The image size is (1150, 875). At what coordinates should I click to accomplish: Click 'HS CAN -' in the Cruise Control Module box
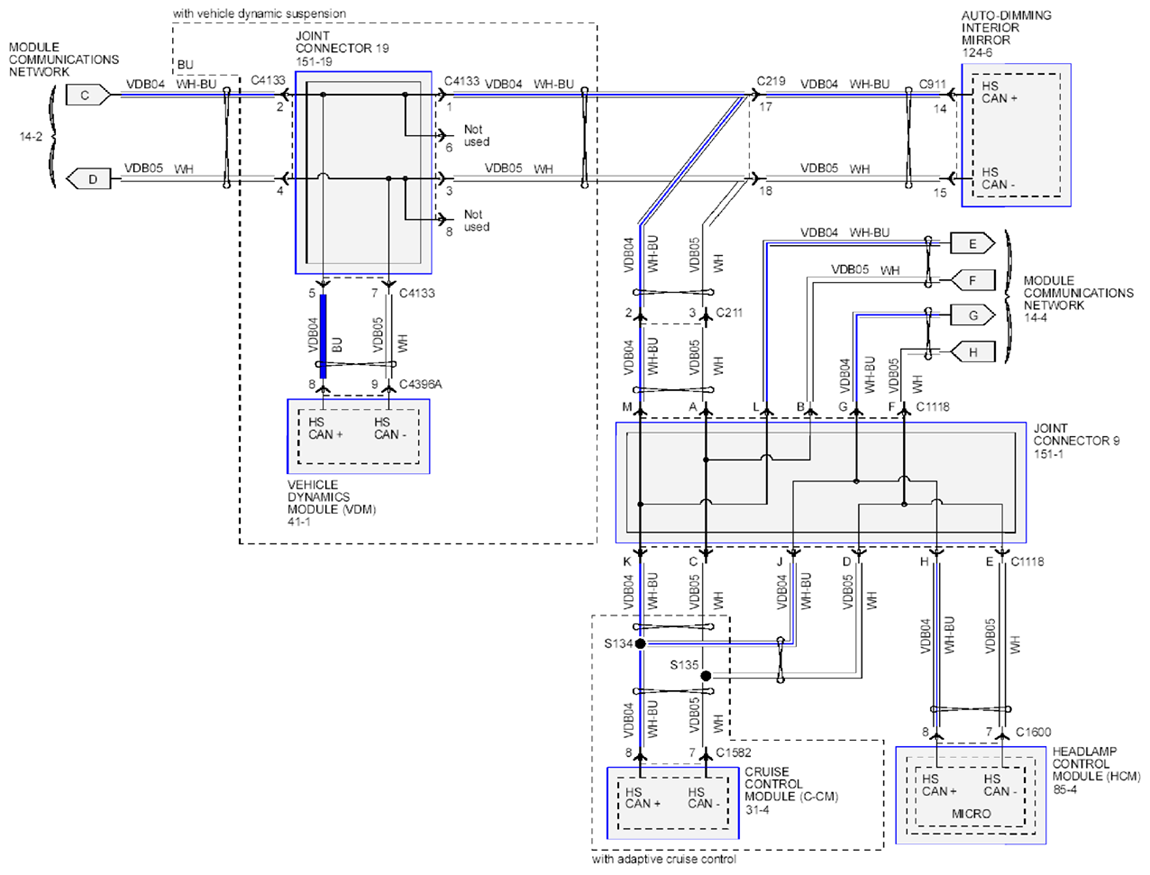coord(703,798)
